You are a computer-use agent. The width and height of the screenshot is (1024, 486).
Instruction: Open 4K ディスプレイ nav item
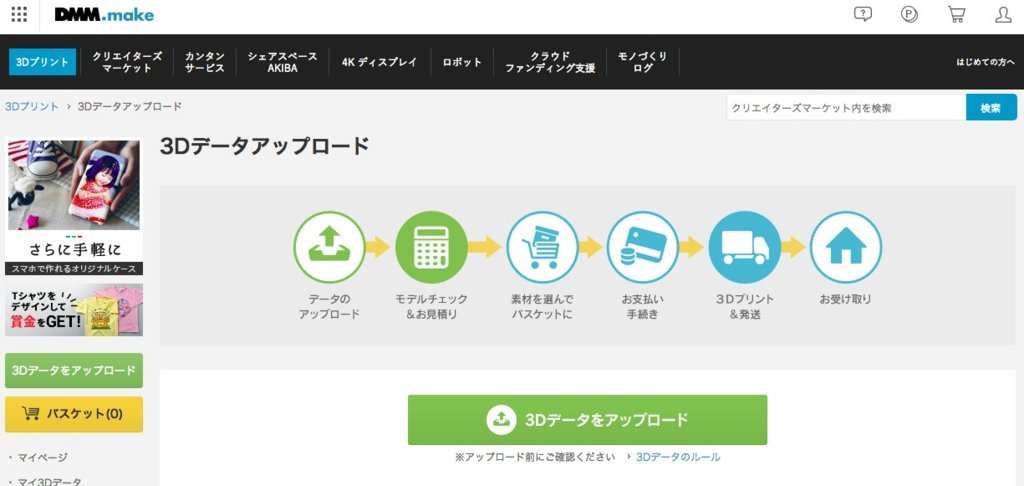(379, 62)
